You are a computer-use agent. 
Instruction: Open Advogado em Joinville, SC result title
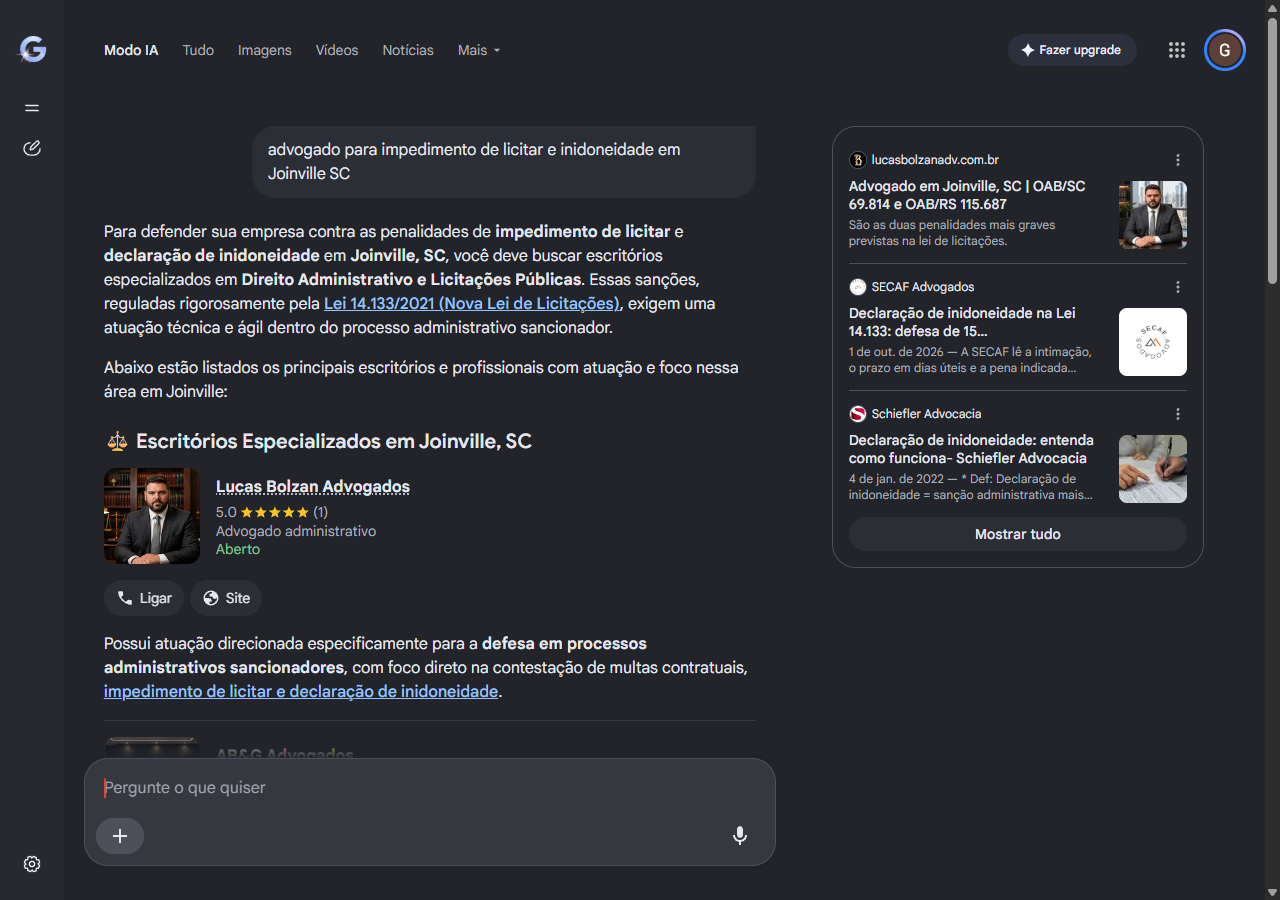pyautogui.click(x=967, y=195)
